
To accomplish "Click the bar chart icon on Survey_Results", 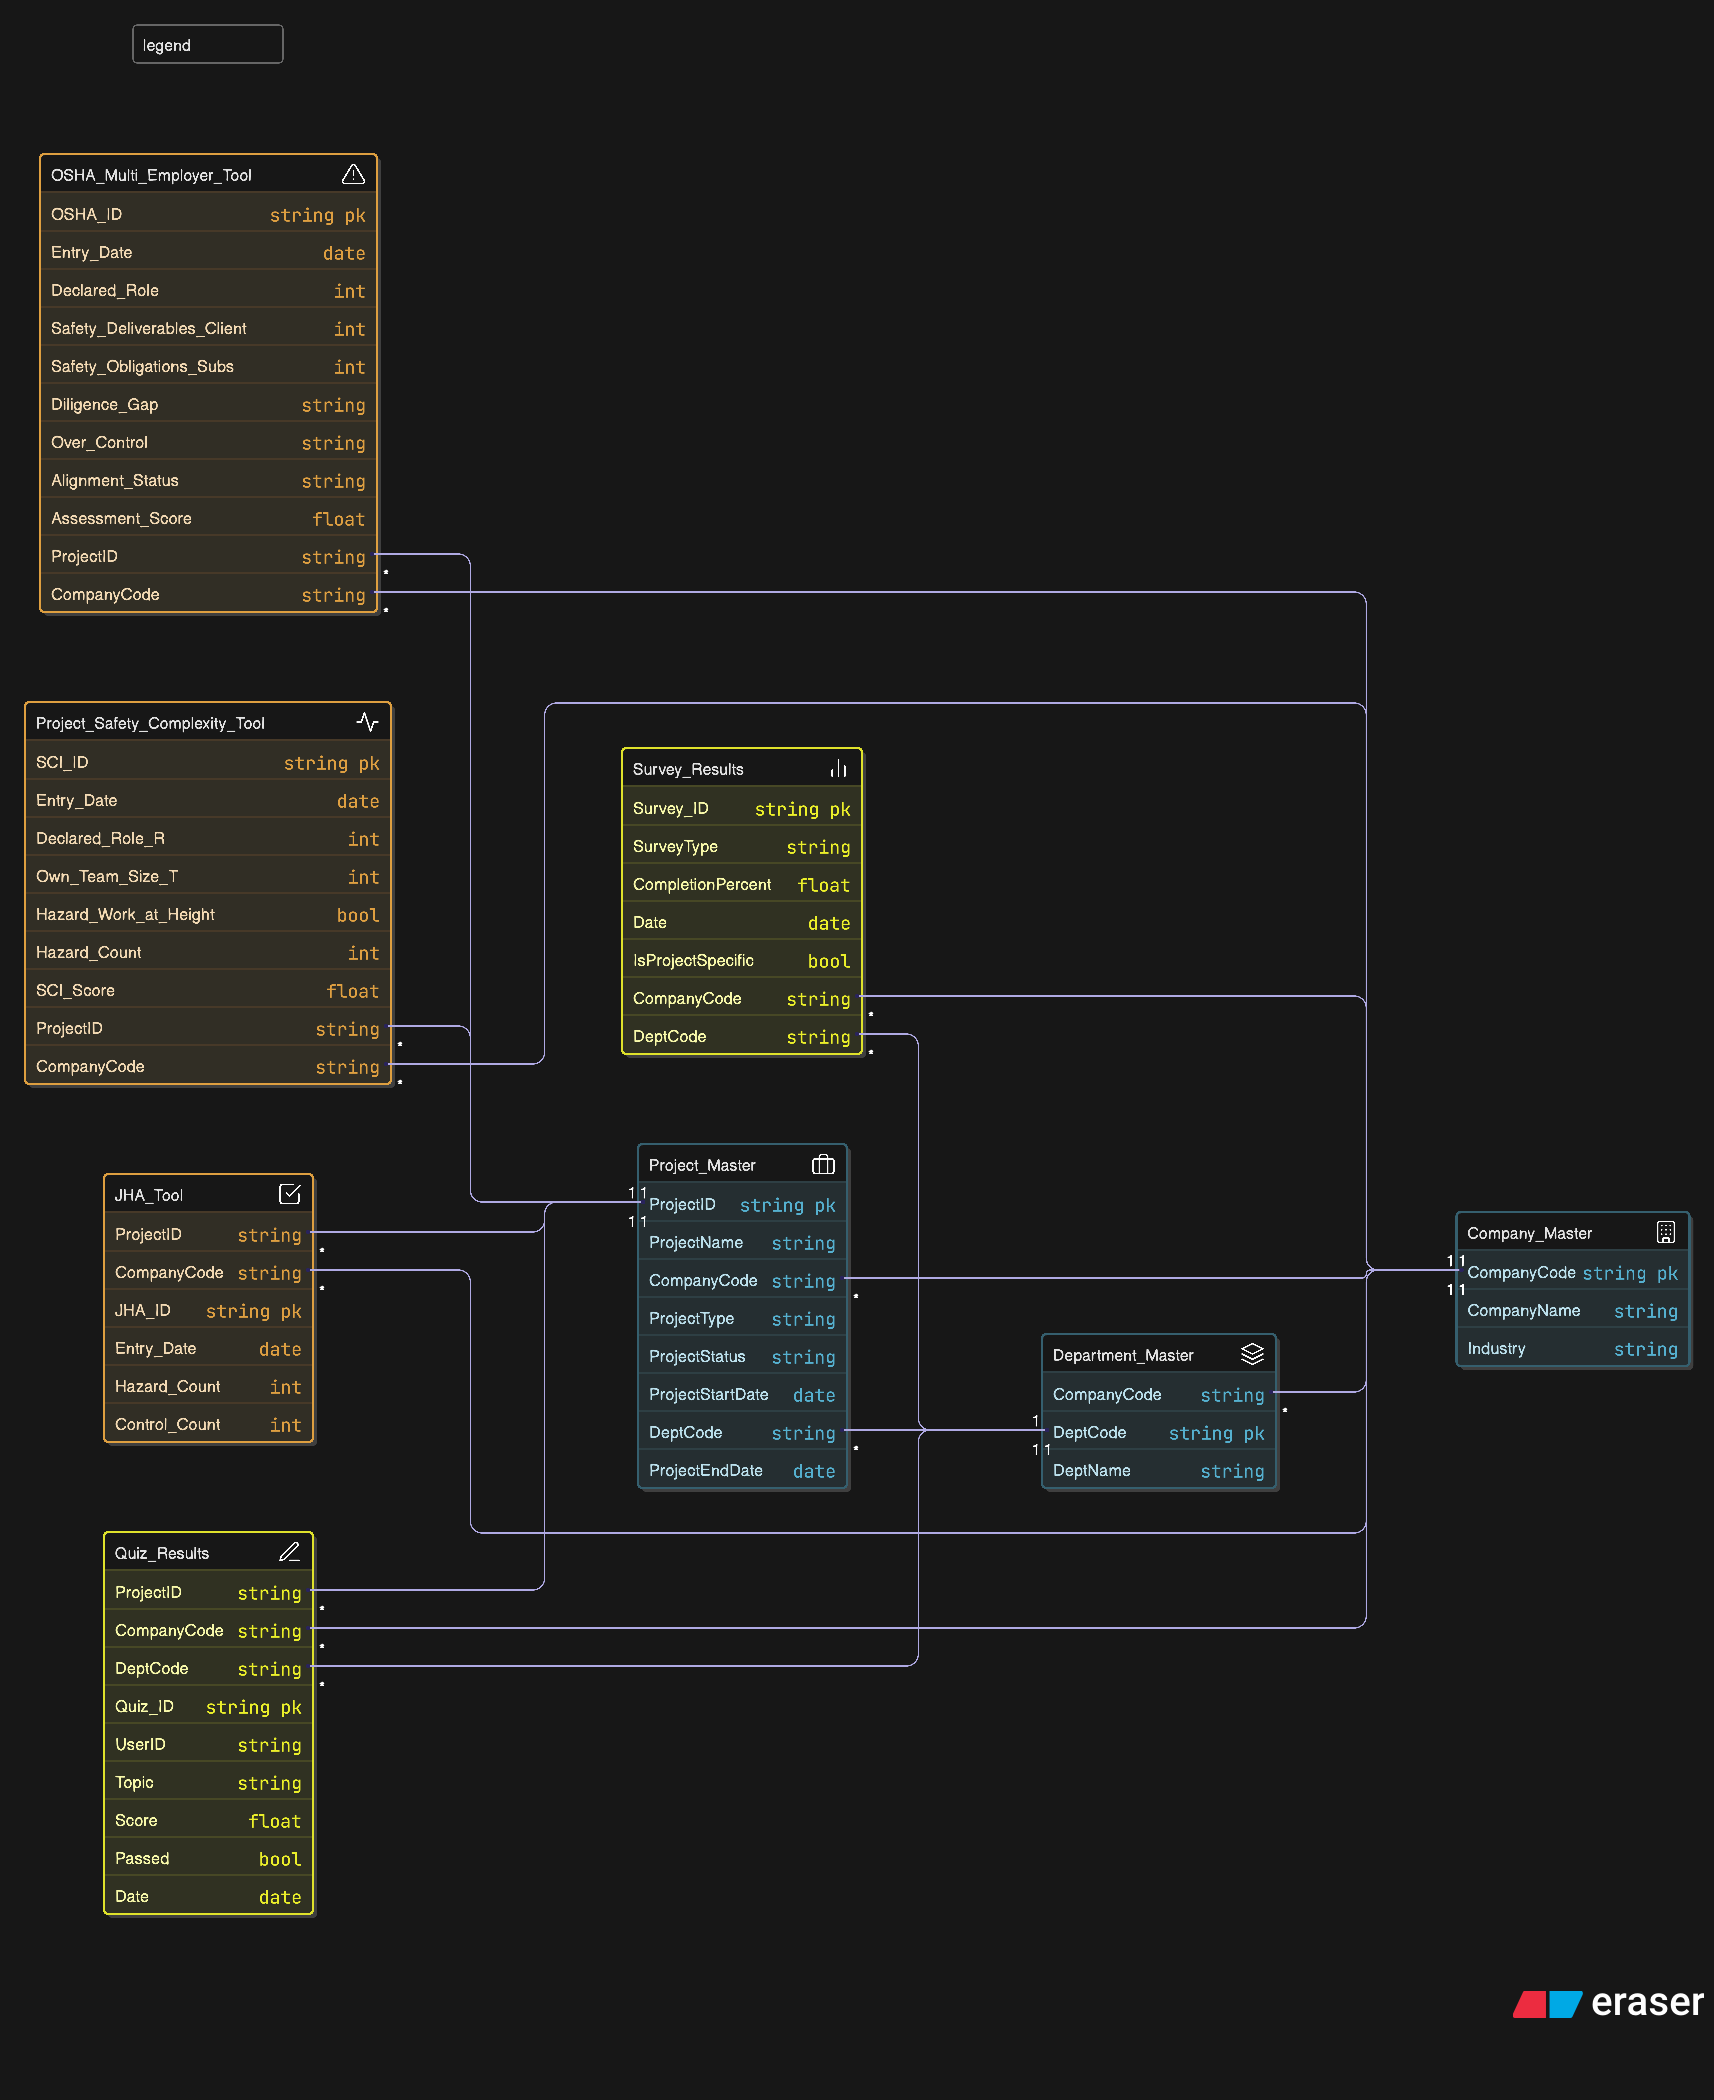I will click(x=838, y=767).
